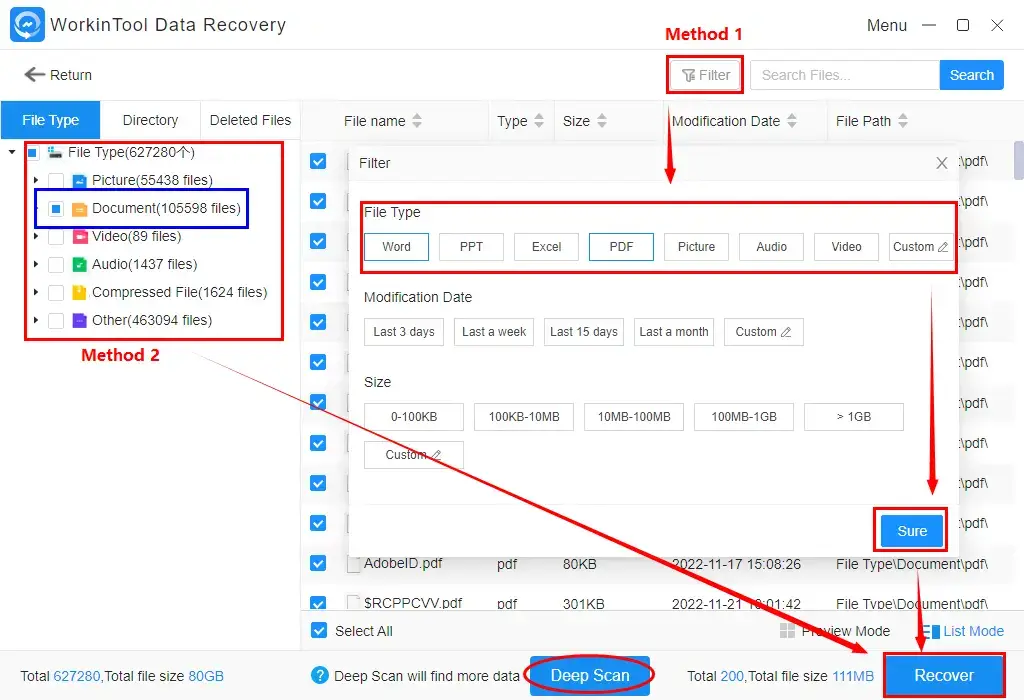Toggle the File Type root checkbox
Image resolution: width=1024 pixels, height=700 pixels.
(32, 153)
